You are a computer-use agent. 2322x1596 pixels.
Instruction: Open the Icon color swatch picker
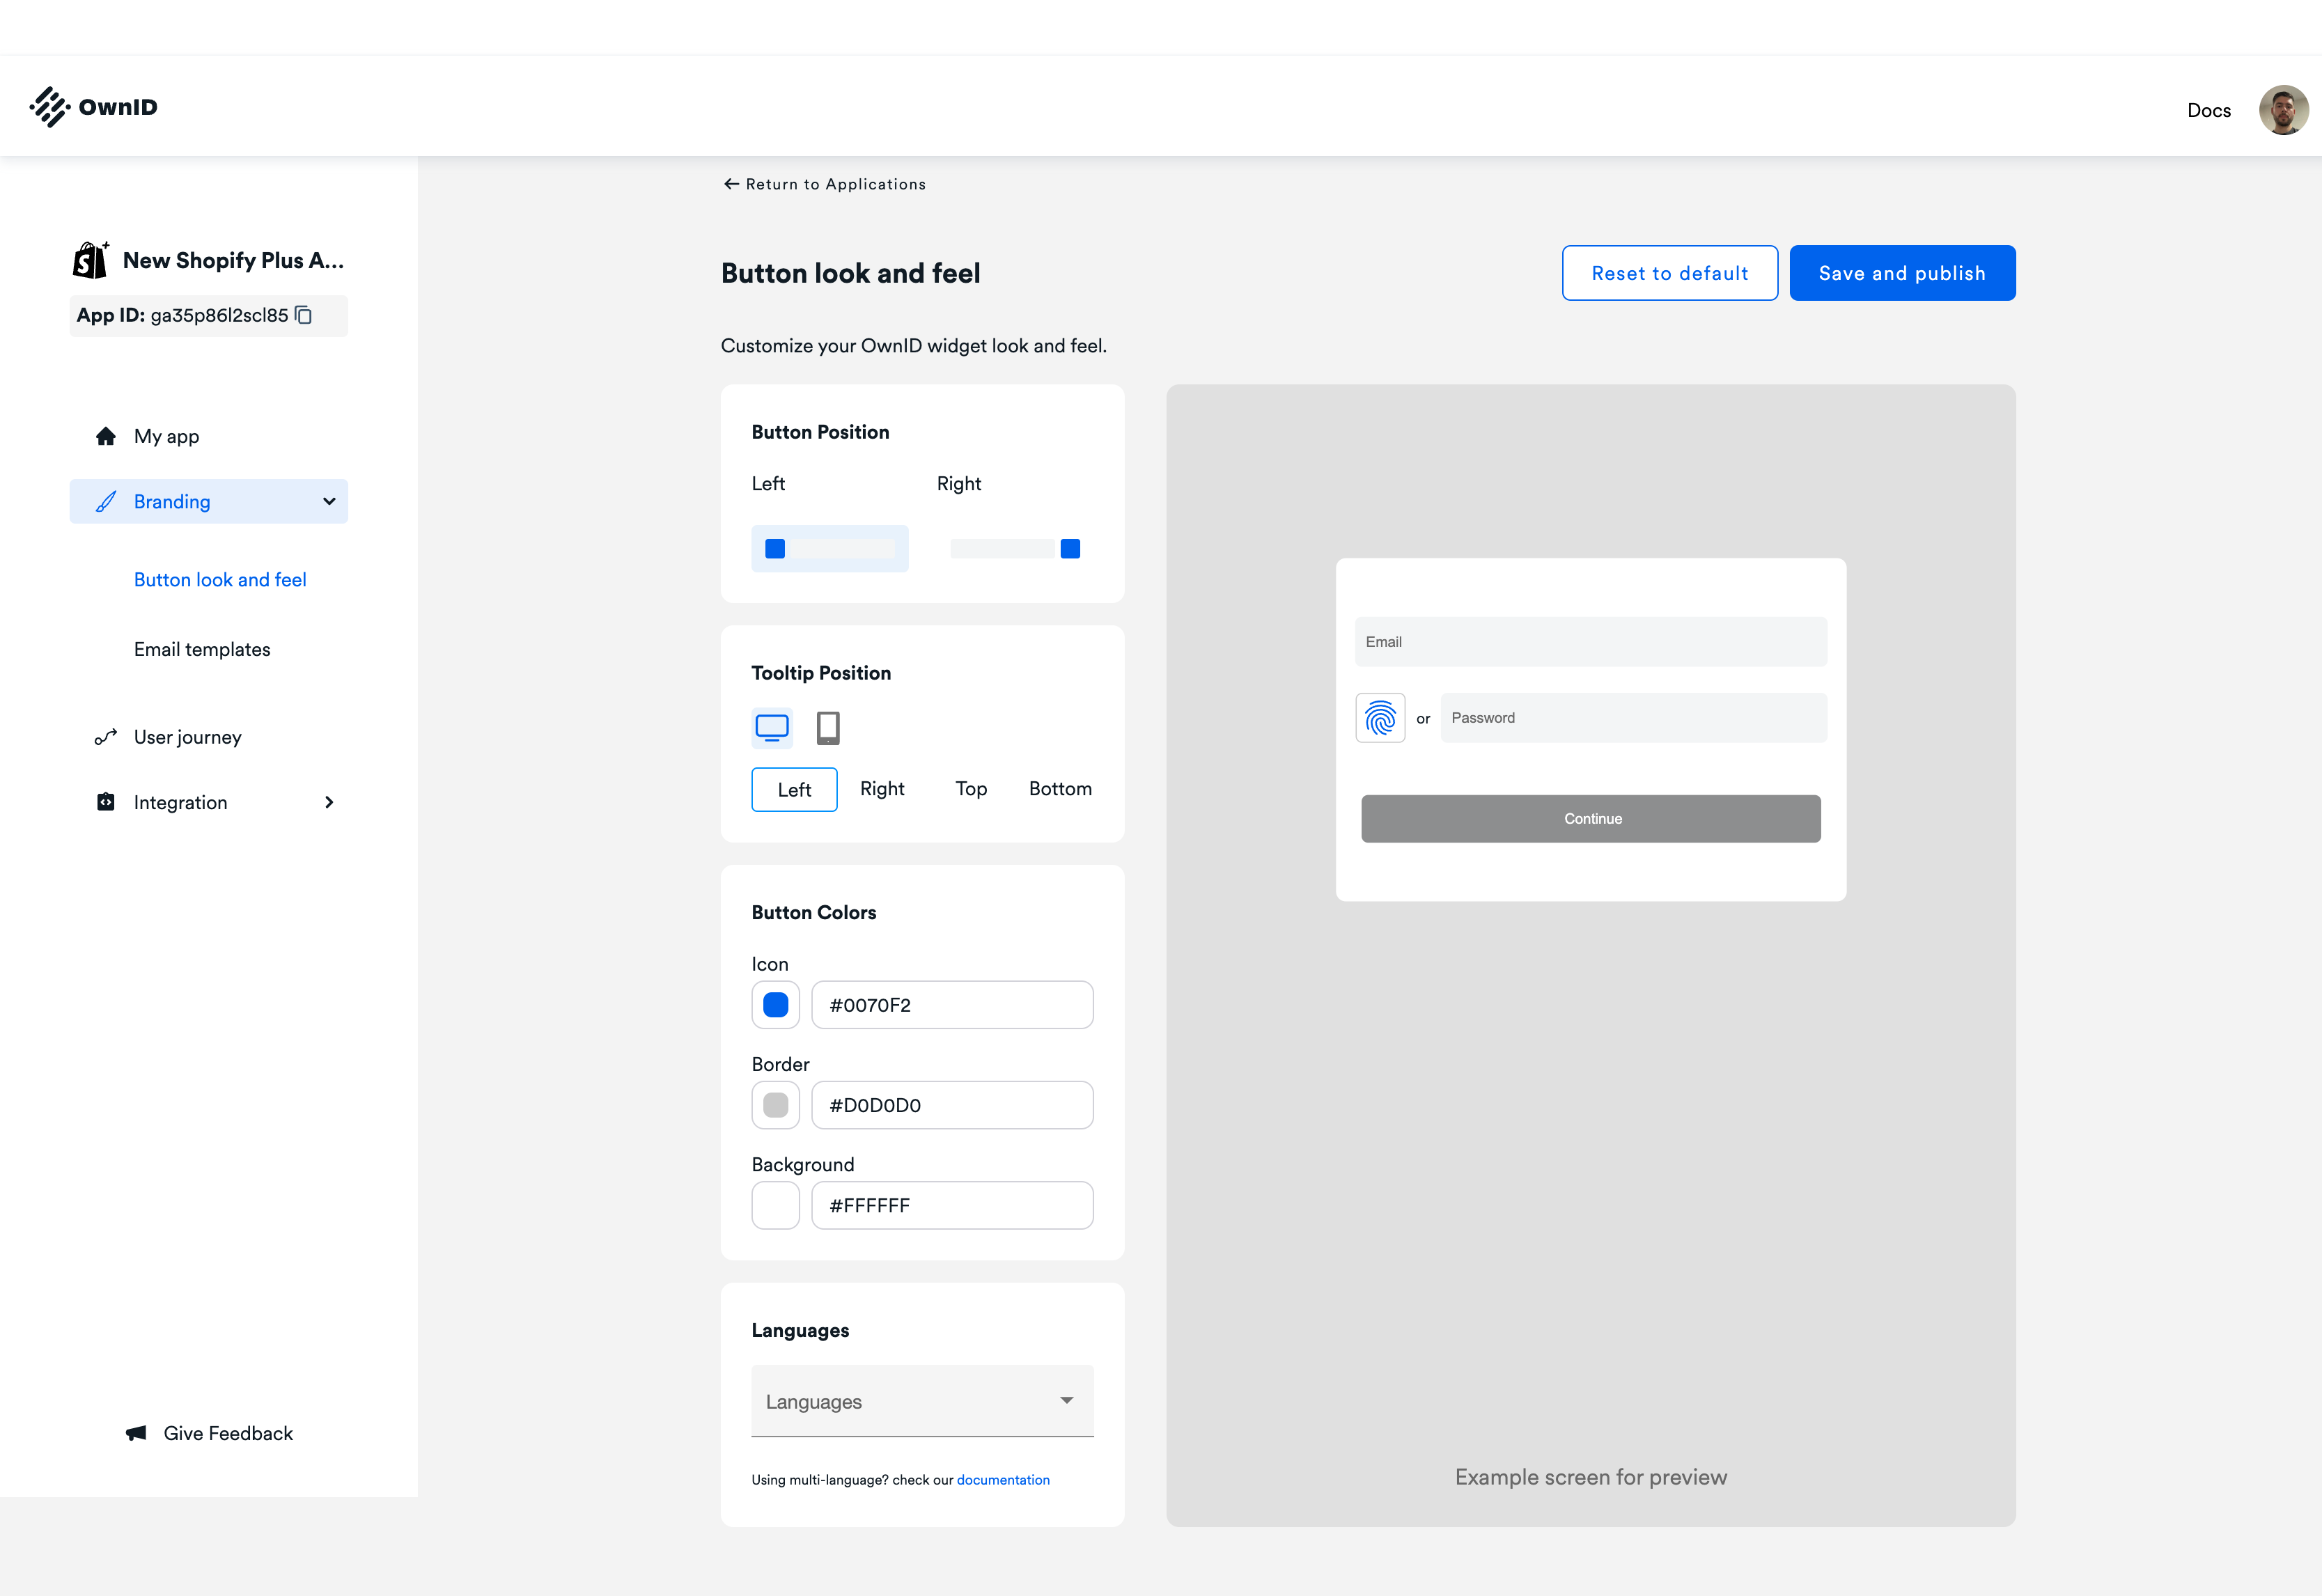click(775, 1005)
